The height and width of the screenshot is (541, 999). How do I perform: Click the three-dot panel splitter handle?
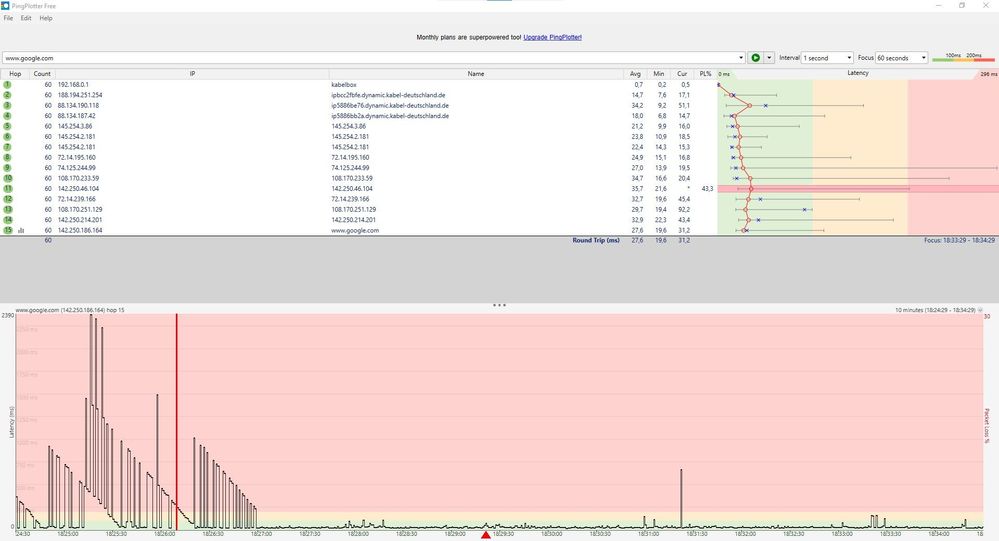point(499,305)
